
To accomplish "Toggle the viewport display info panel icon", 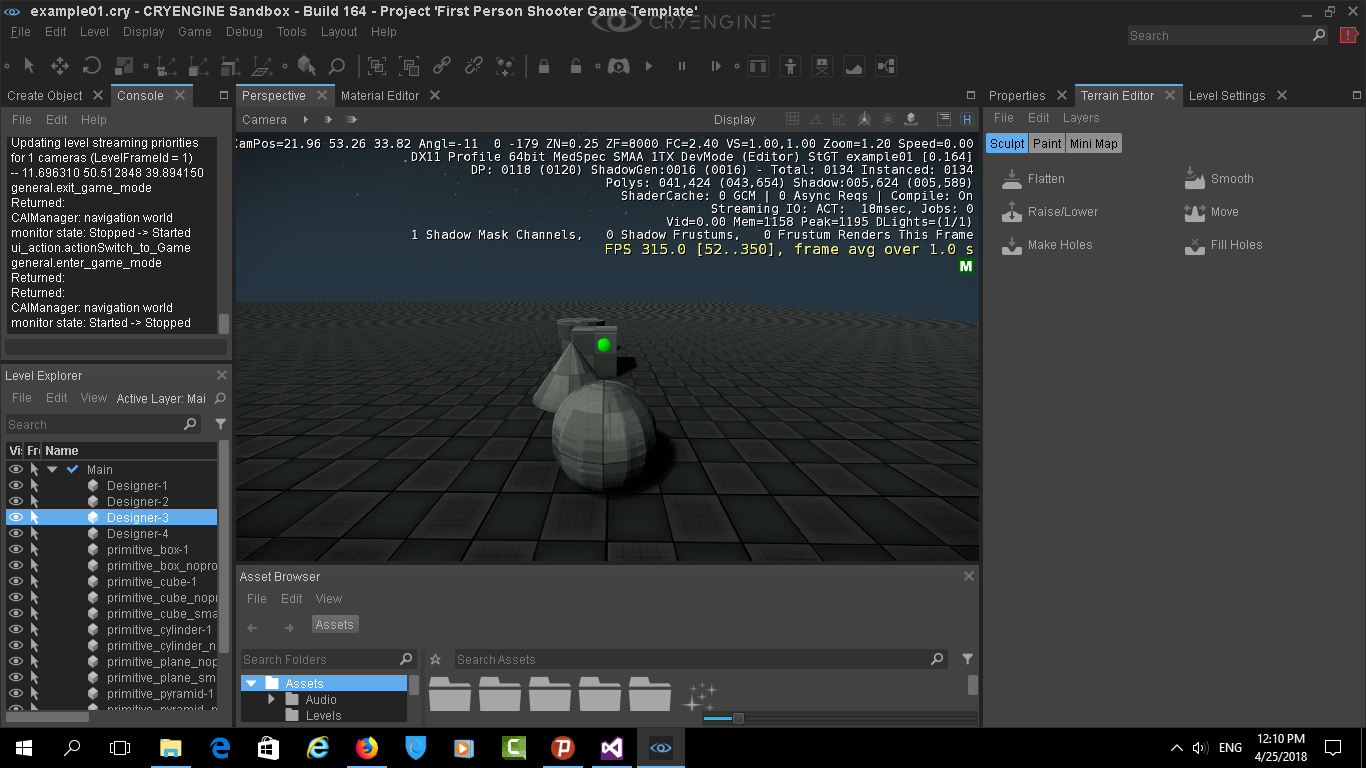I will (943, 119).
